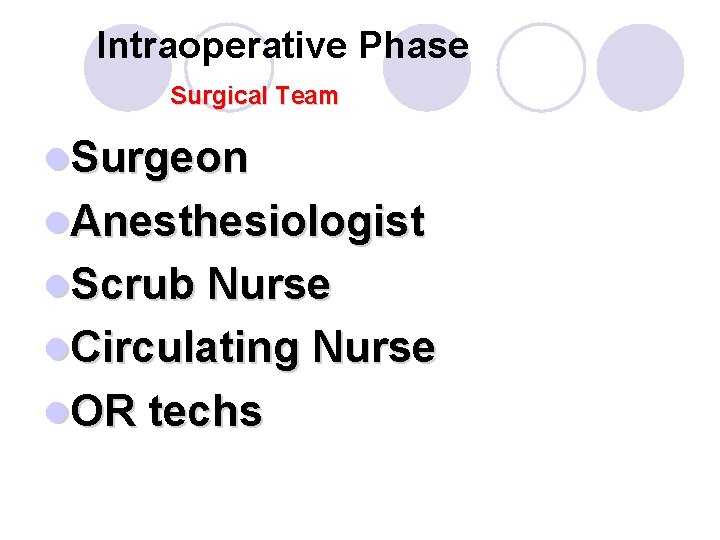The image size is (720, 540).
Task: Click the bullet dot before 'Surgeon'
Action: [58, 159]
